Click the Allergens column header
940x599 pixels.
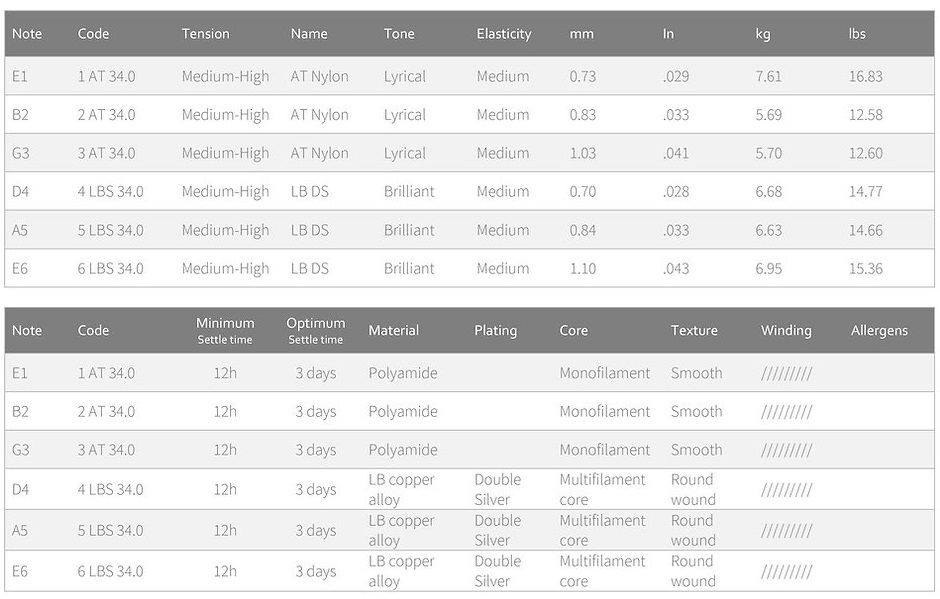pos(879,331)
